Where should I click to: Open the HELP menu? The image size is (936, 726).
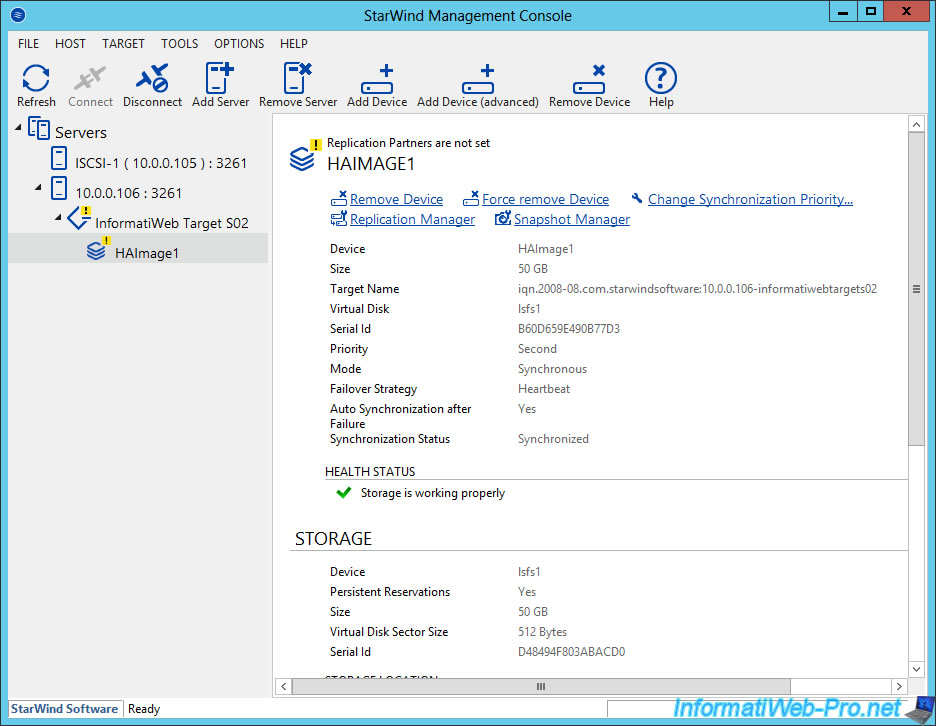294,44
